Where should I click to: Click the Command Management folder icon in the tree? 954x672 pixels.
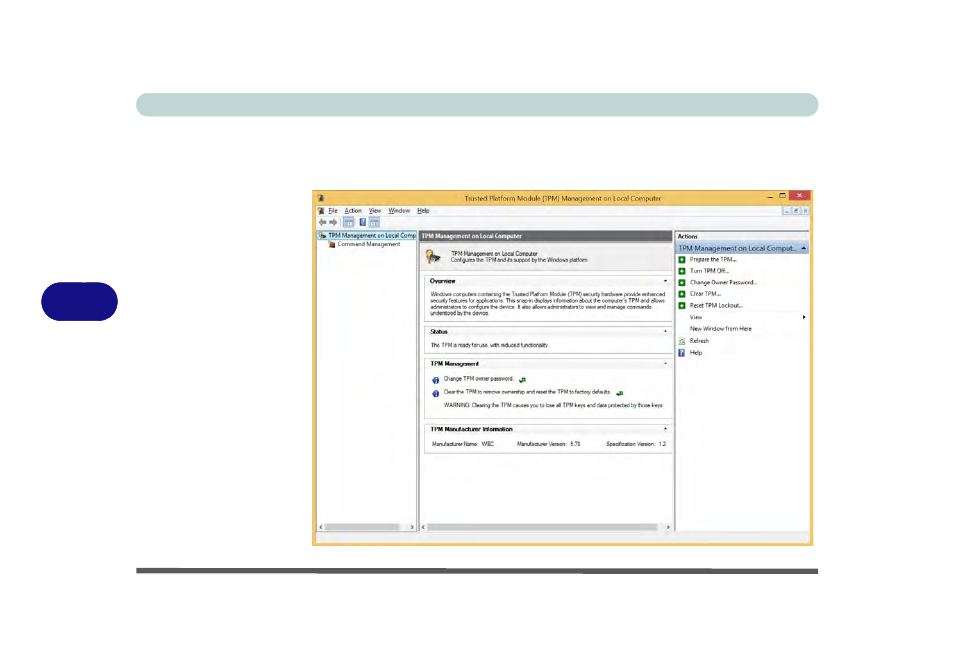(x=332, y=244)
